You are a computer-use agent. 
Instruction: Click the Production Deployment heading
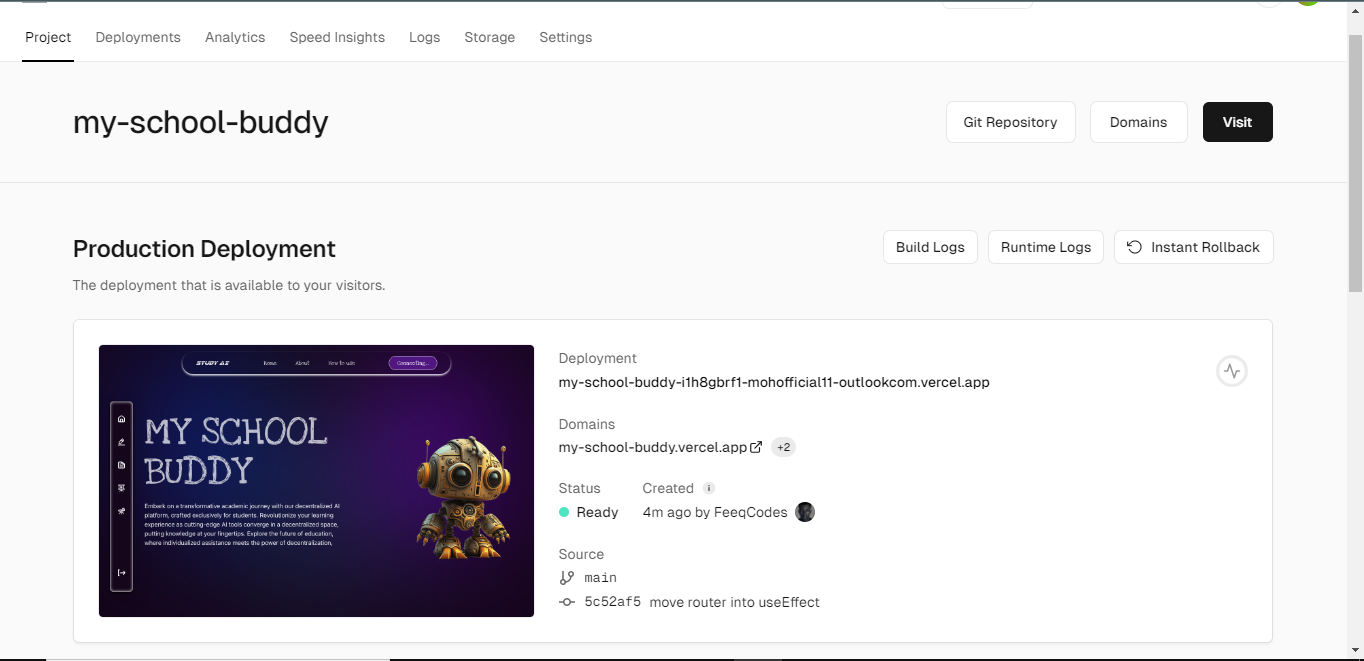[x=204, y=248]
